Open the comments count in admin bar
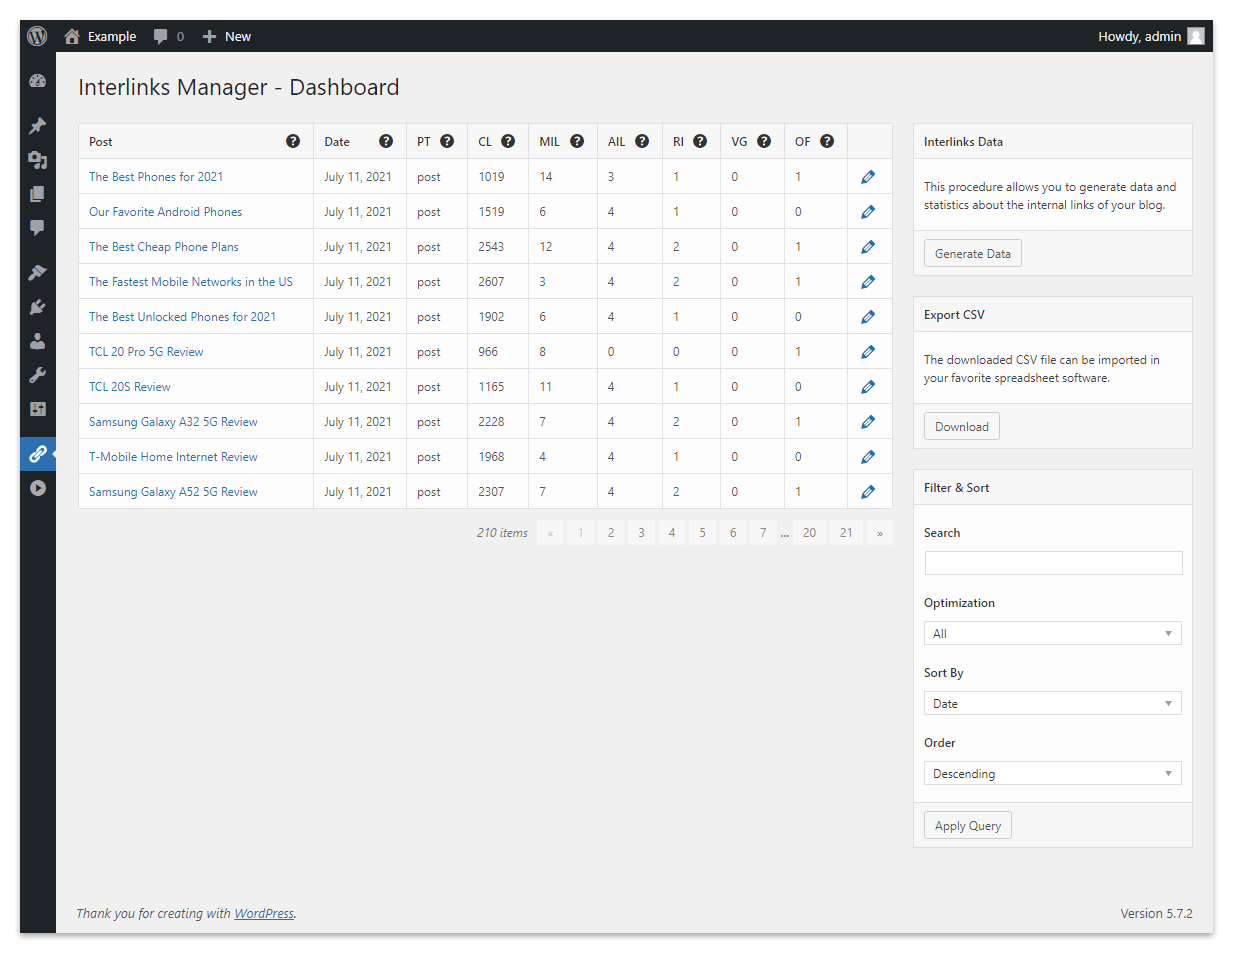Image resolution: width=1233 pixels, height=953 pixels. coord(169,36)
